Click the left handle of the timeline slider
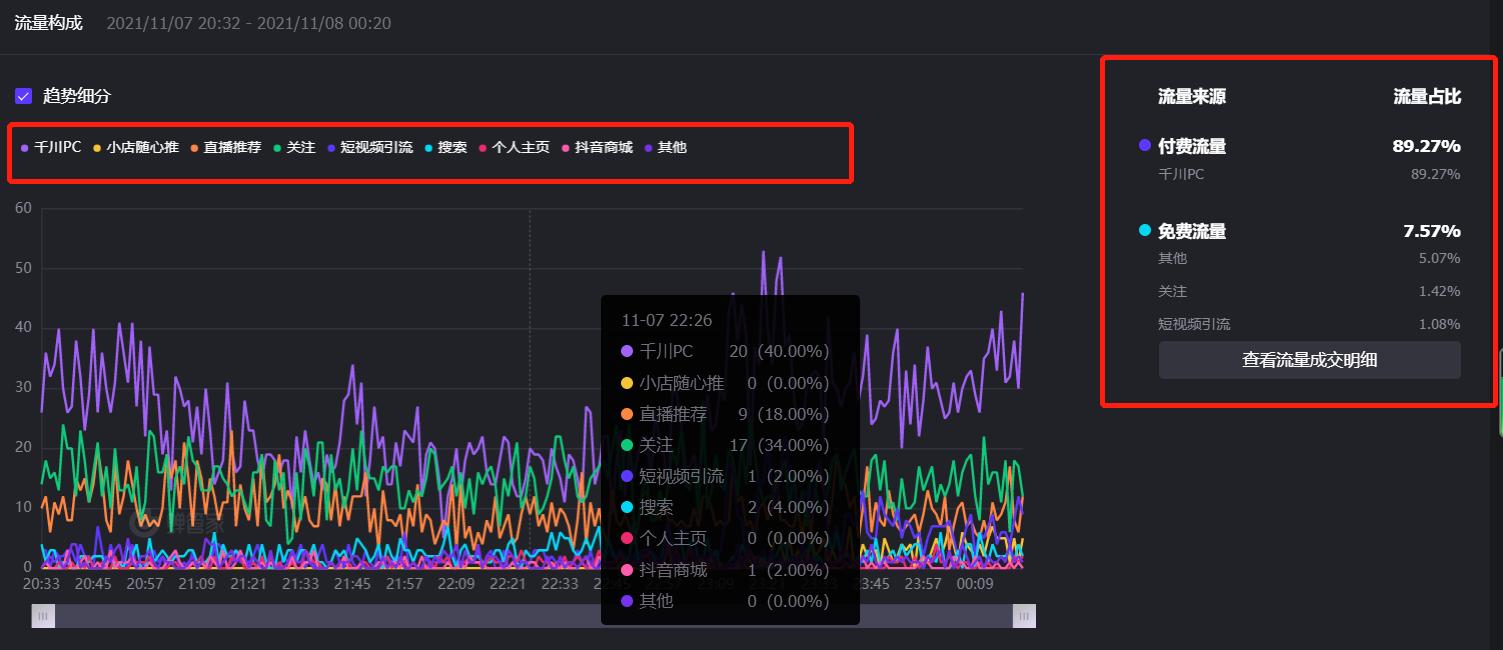Image resolution: width=1503 pixels, height=650 pixels. coord(42,616)
